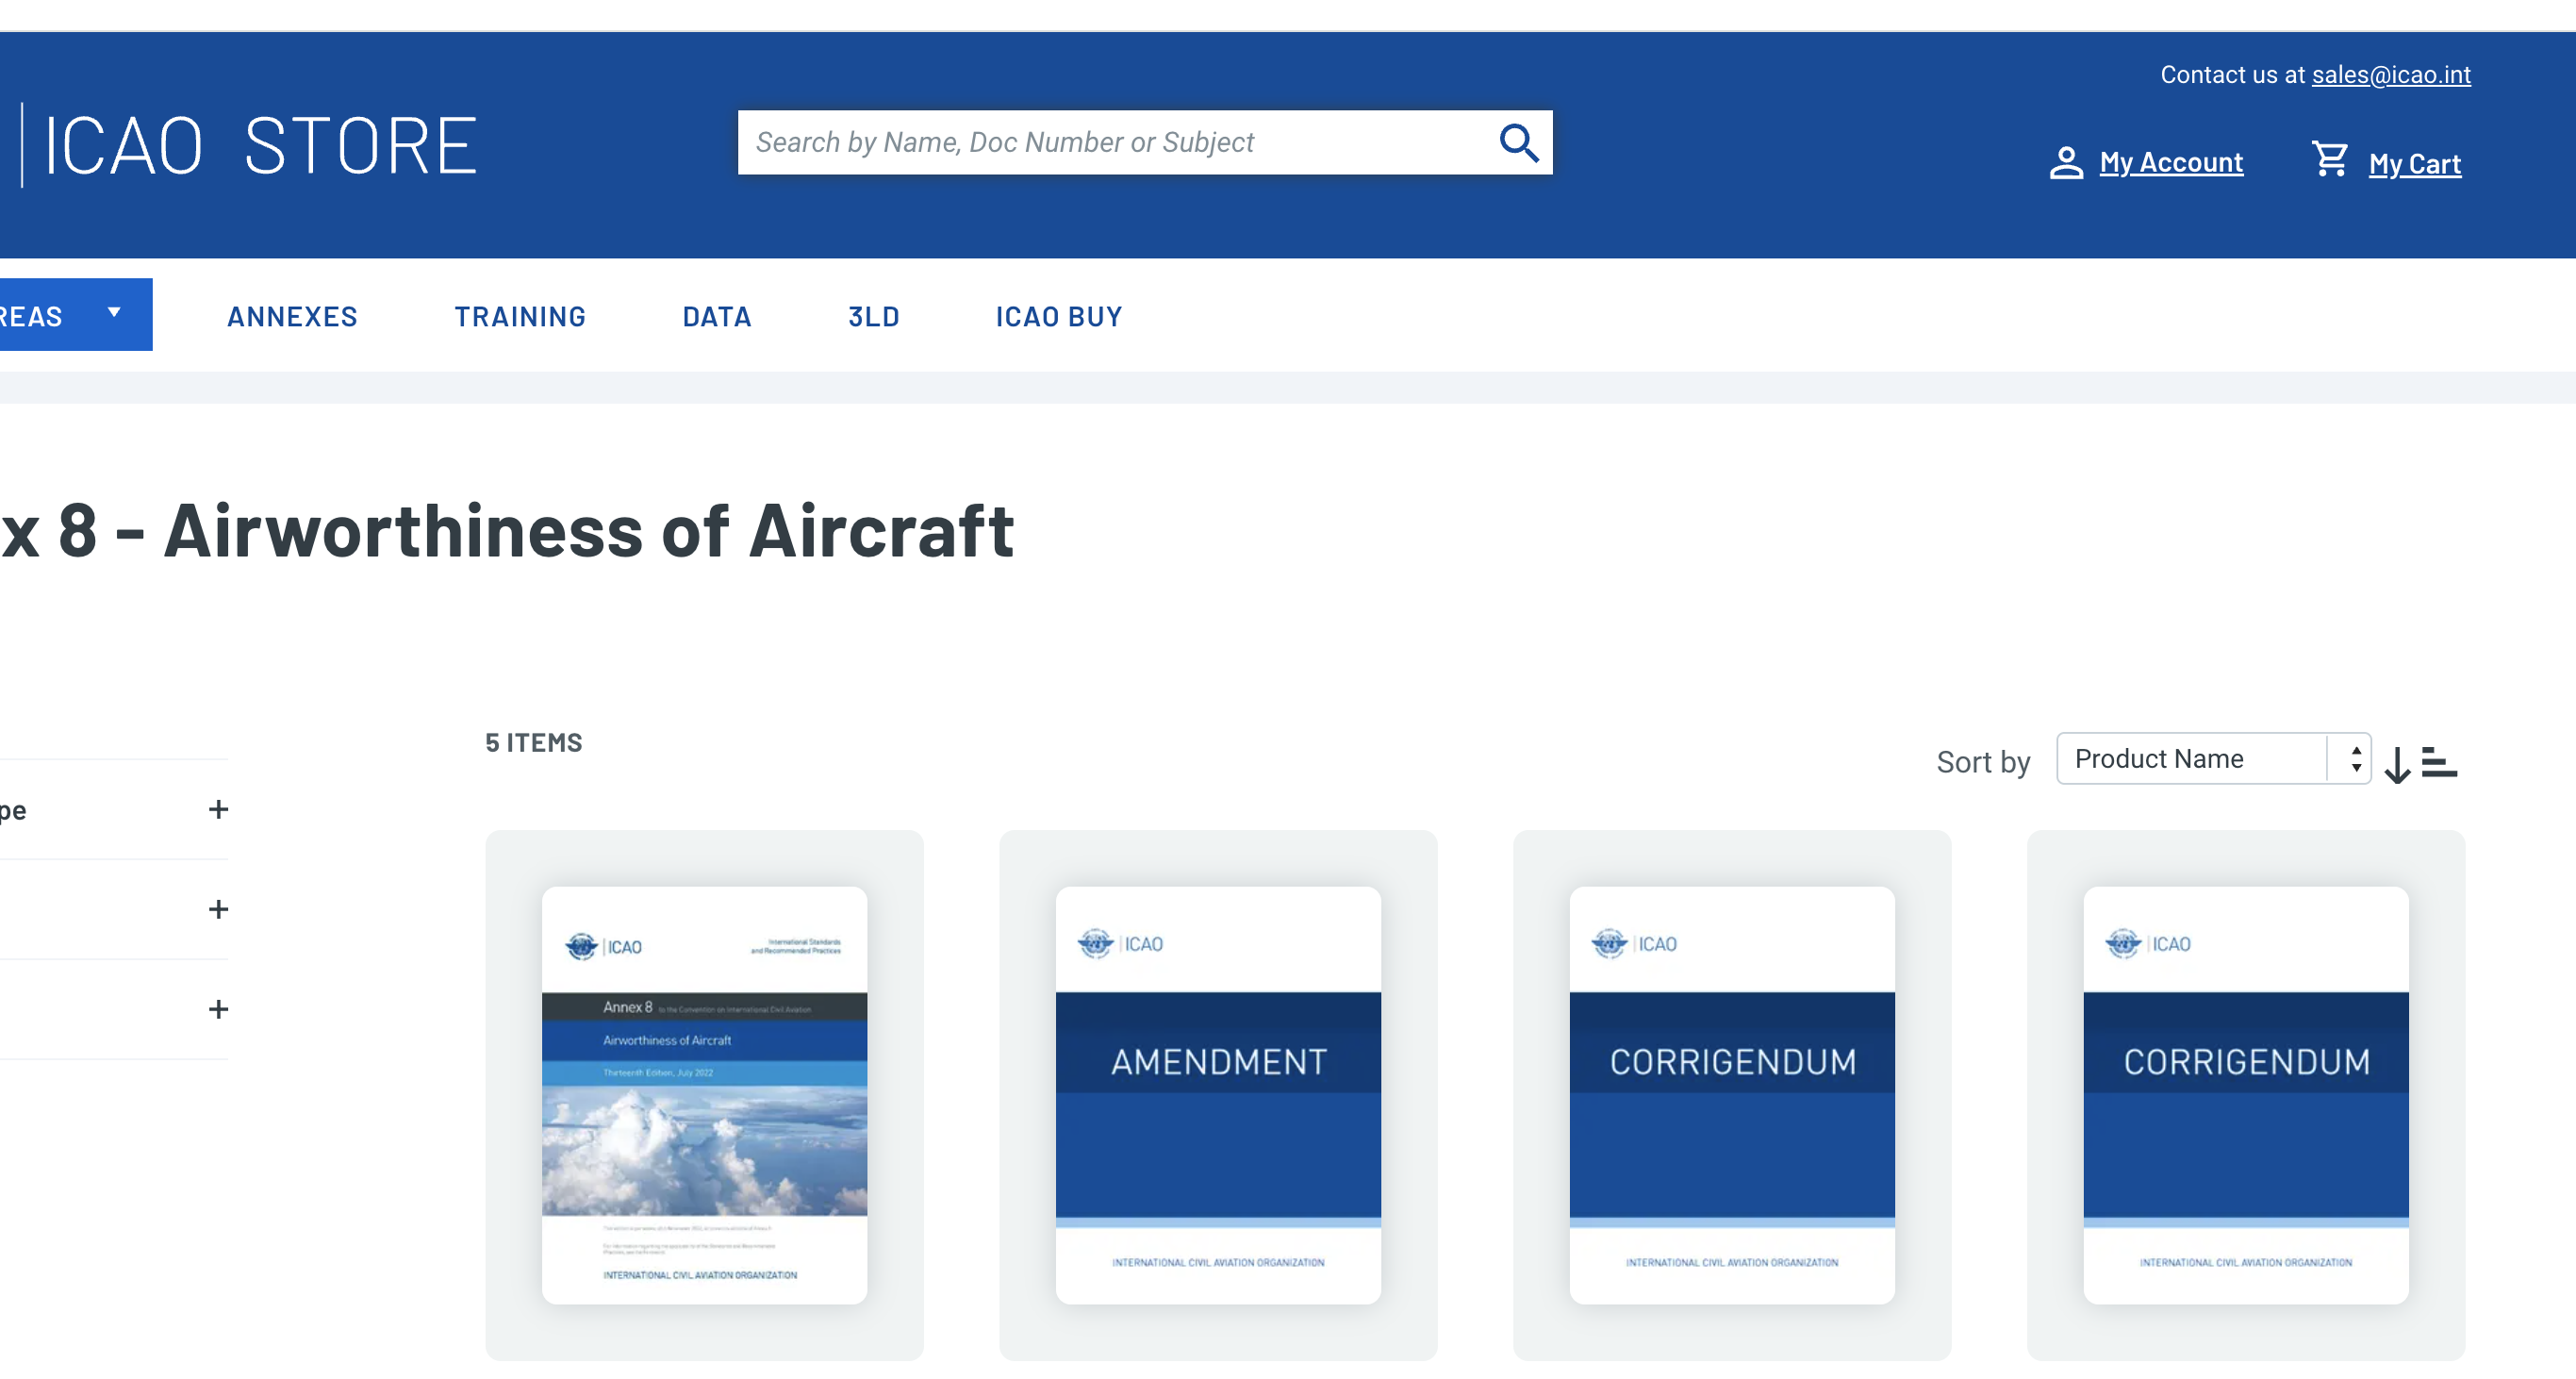The width and height of the screenshot is (2576, 1379).
Task: Open the My Account link
Action: pyautogui.click(x=2171, y=163)
